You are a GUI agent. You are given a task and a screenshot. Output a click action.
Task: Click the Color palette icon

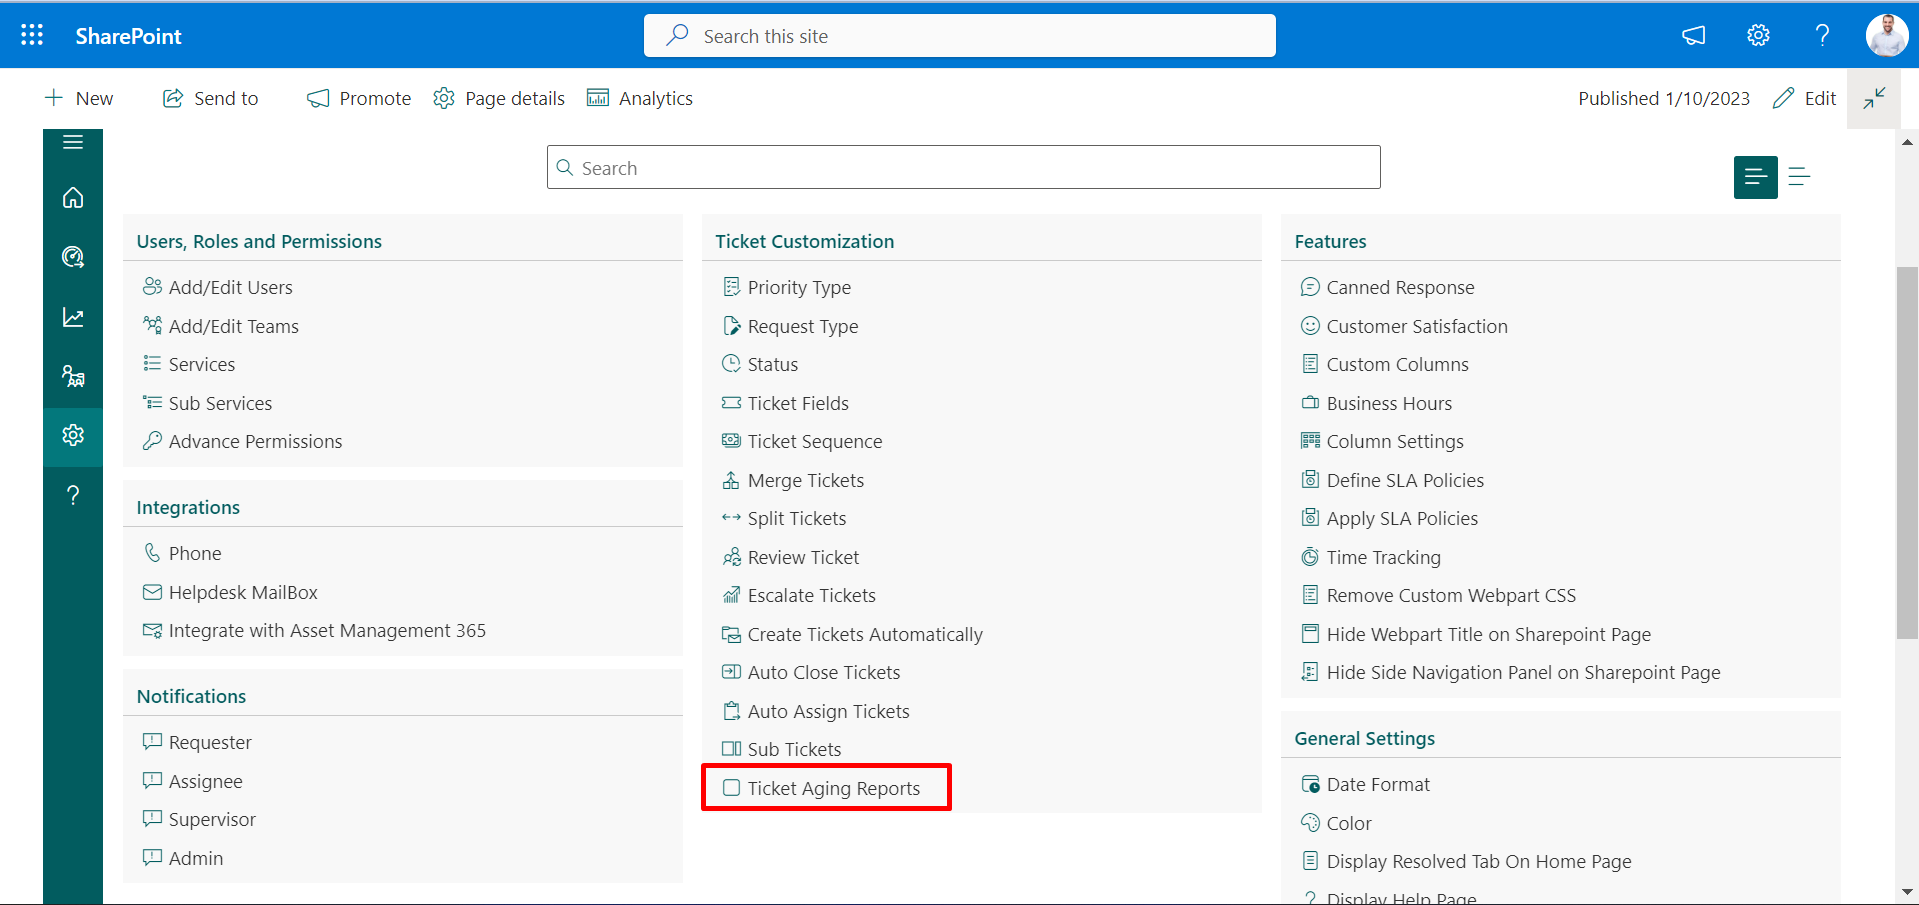pos(1310,822)
